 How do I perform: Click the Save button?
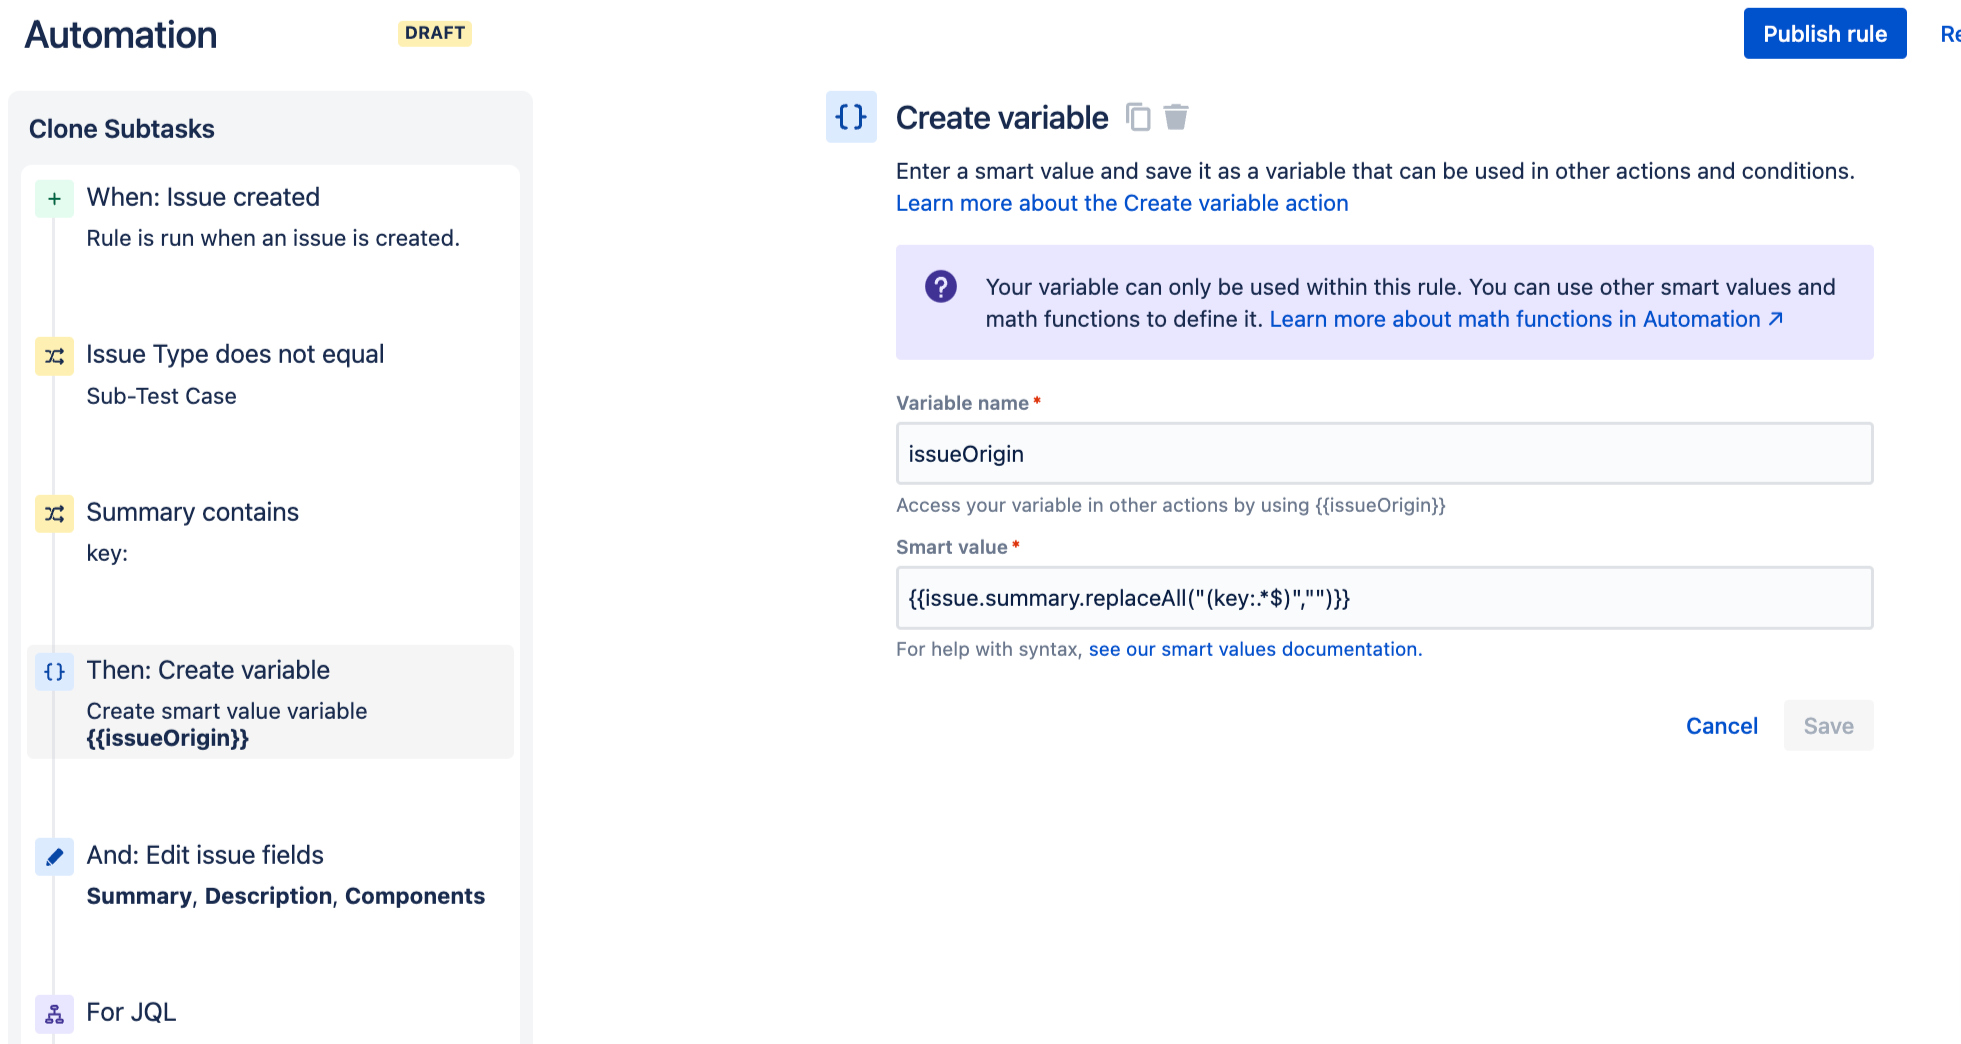1828,726
